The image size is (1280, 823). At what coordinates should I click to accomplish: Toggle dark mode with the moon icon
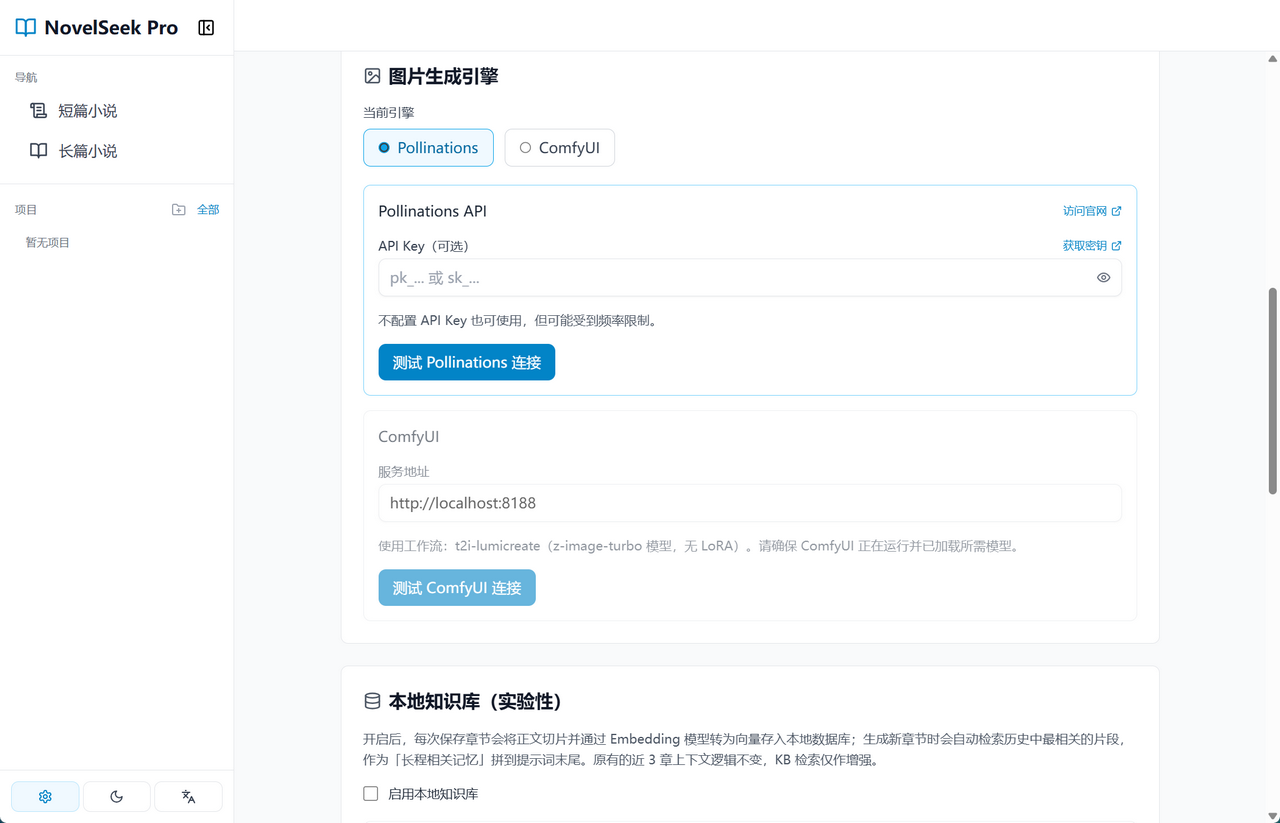coord(116,796)
